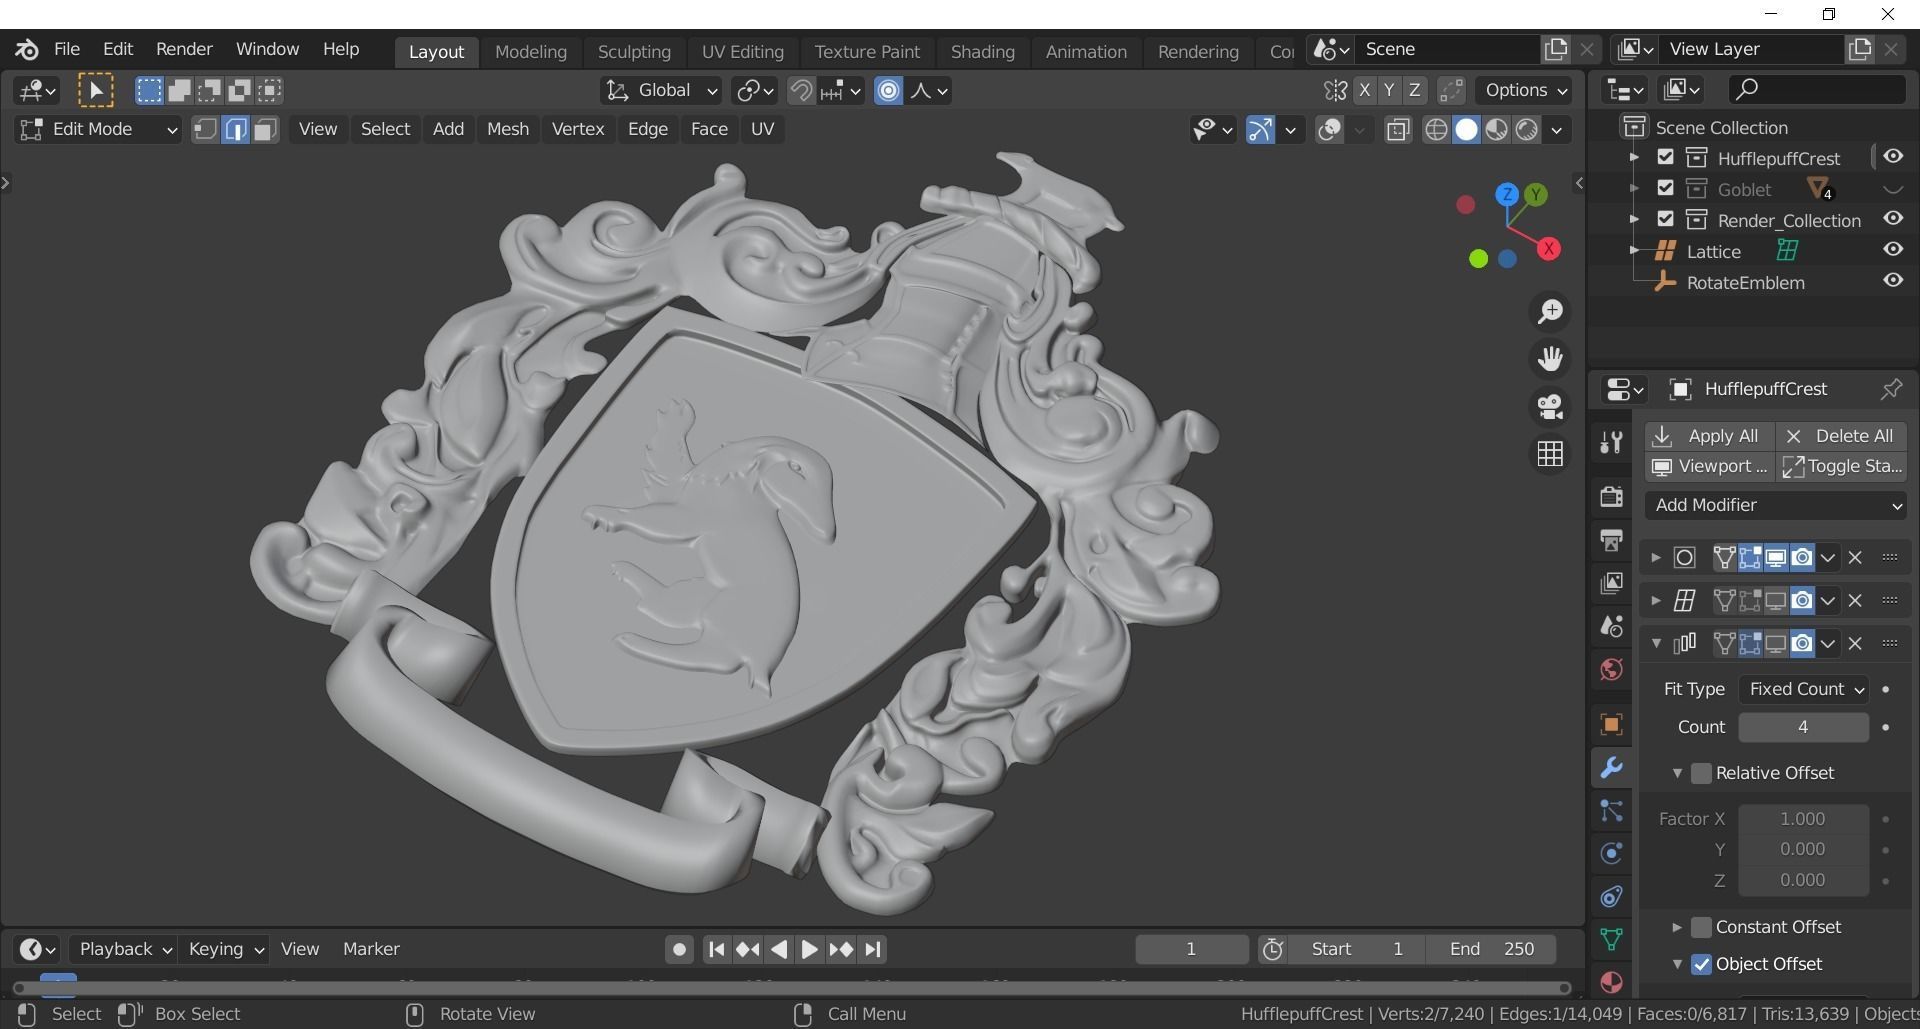The height and width of the screenshot is (1029, 1920).
Task: Open the Playback dropdown
Action: click(x=124, y=949)
